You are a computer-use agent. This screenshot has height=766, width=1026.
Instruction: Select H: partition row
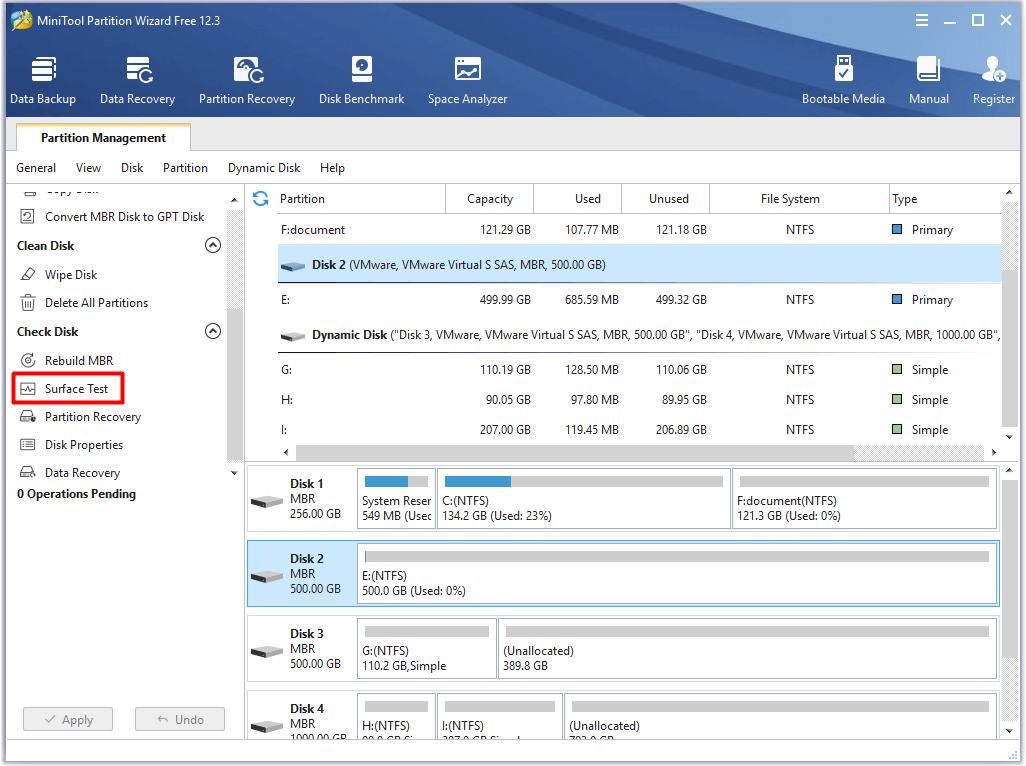click(639, 399)
